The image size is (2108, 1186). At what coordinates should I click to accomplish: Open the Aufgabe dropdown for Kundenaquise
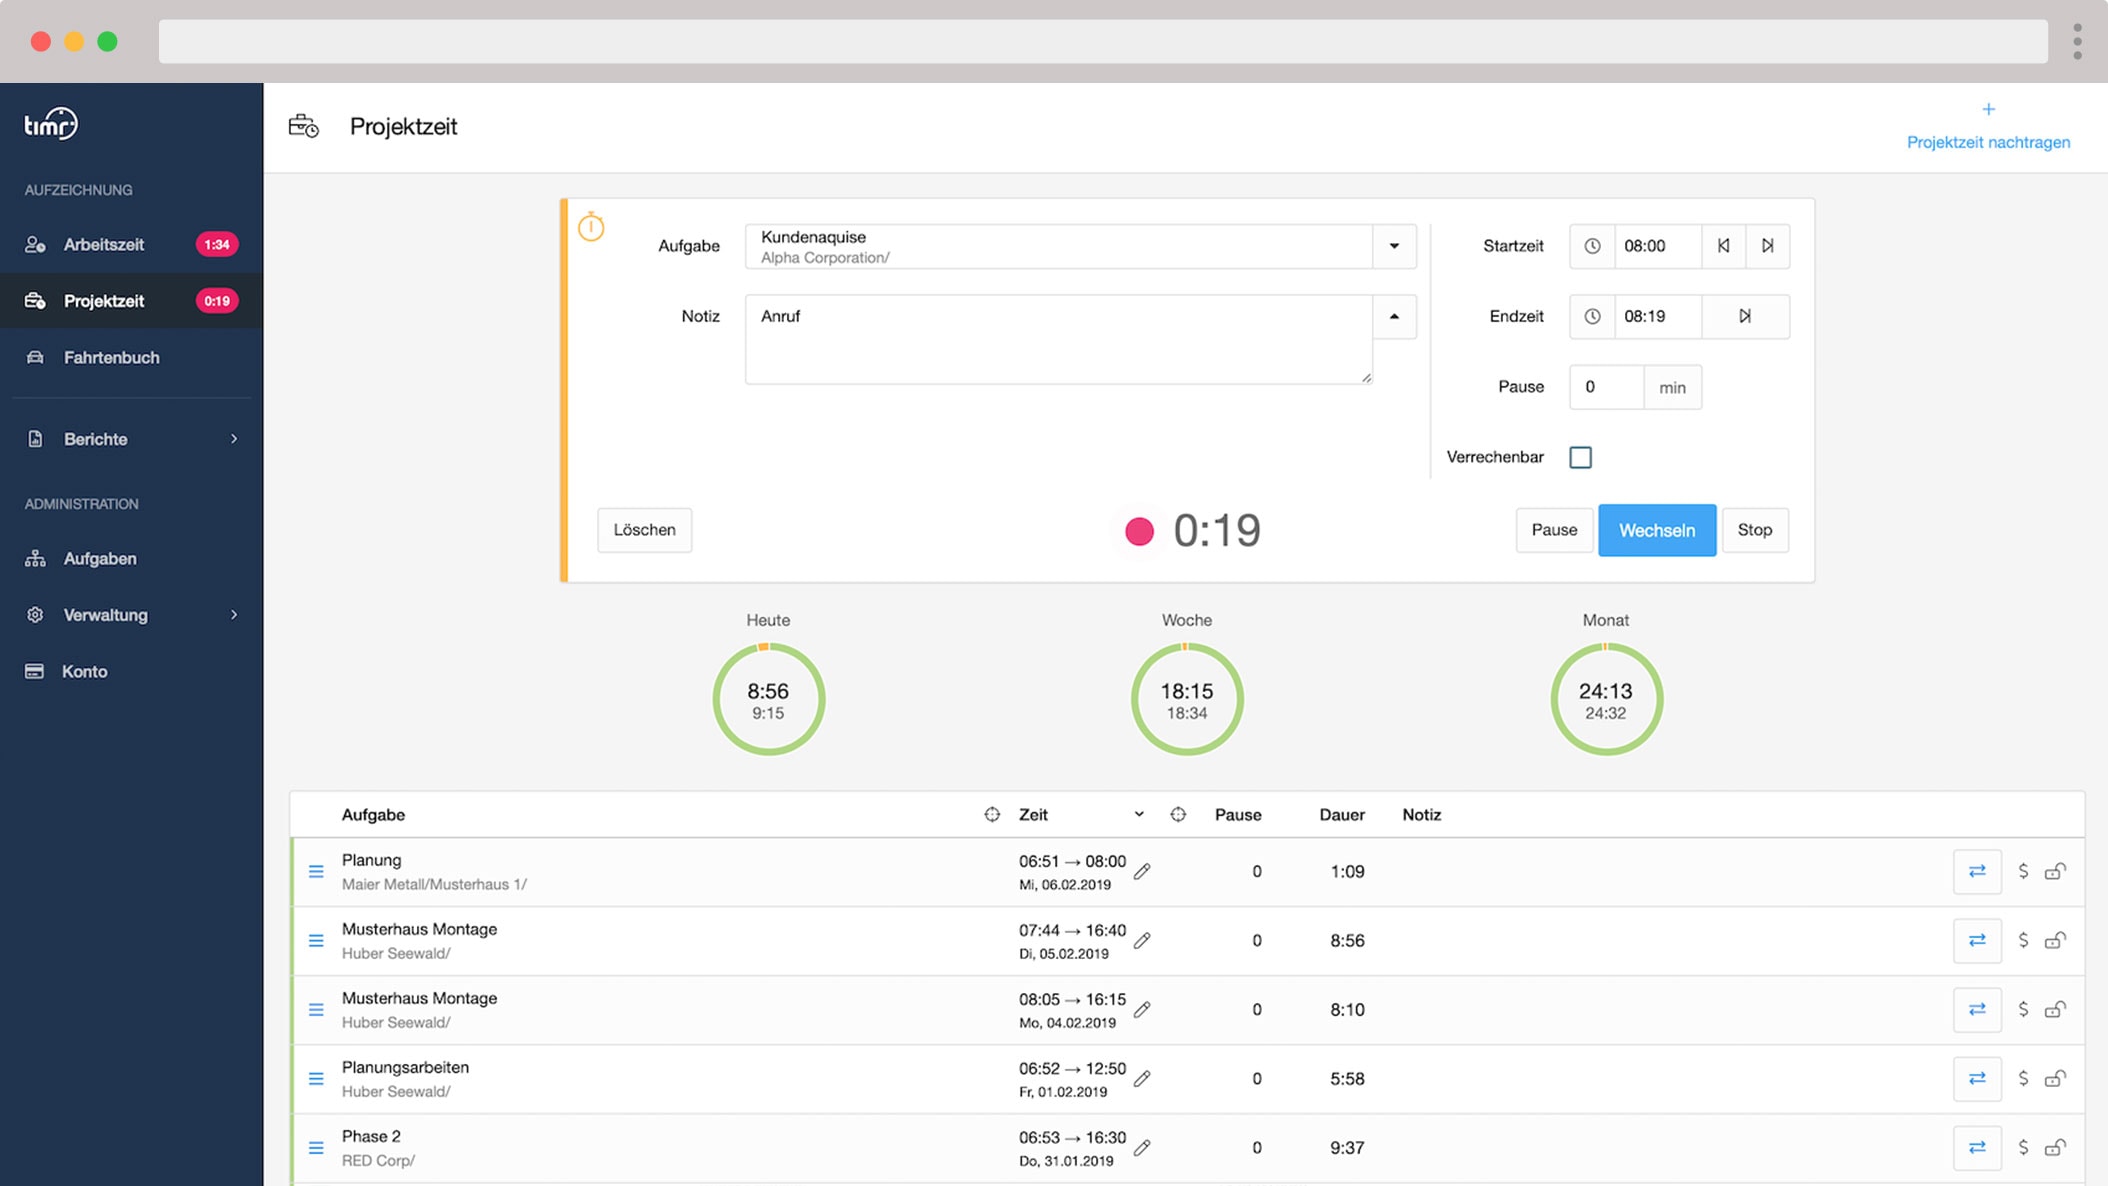click(1394, 246)
